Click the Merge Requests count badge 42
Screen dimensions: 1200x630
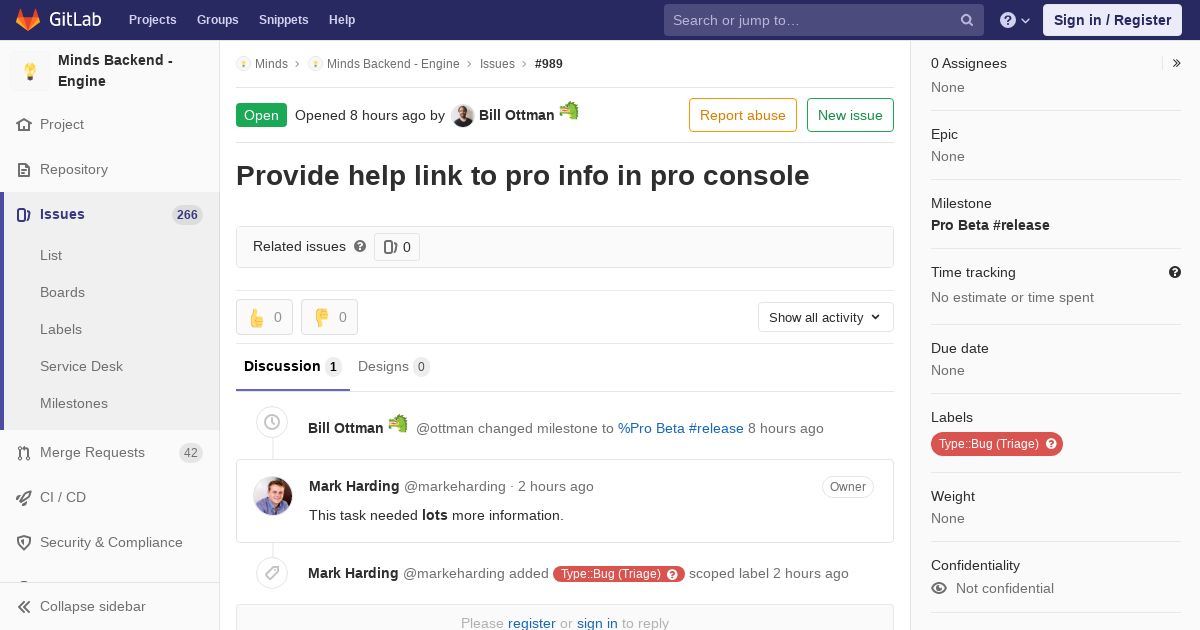click(191, 453)
